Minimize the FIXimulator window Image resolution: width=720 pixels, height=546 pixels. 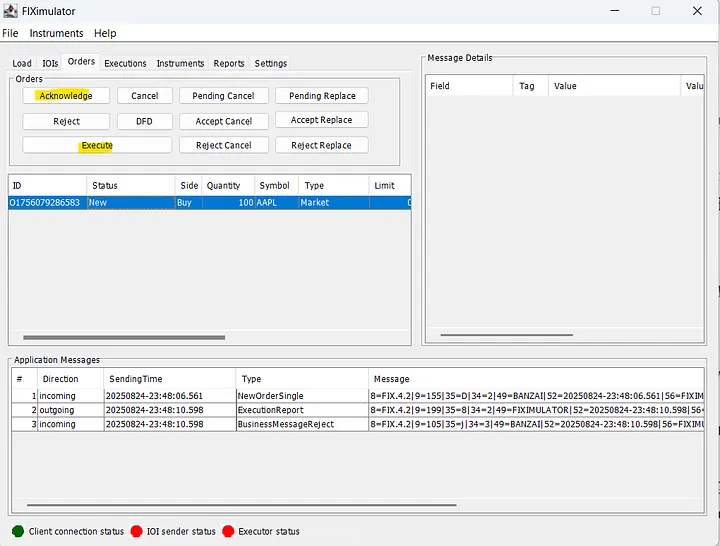(615, 11)
